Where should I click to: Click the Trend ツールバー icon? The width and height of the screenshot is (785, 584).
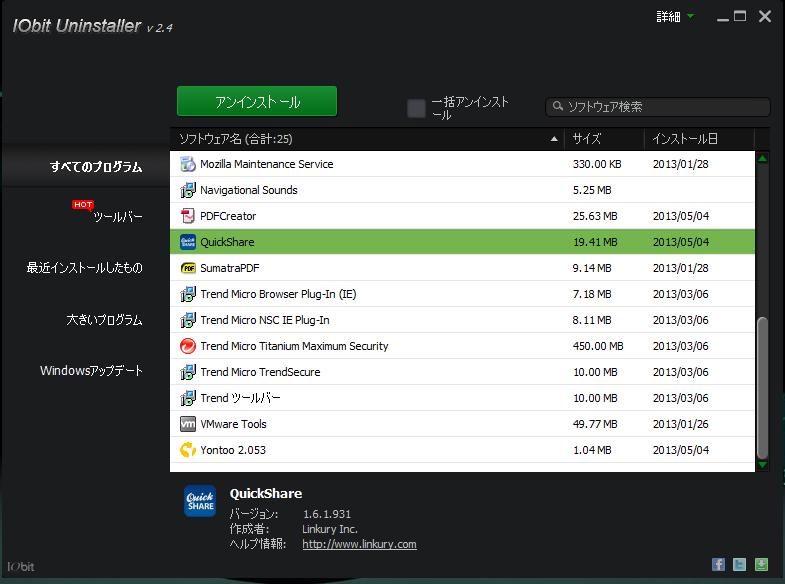tap(188, 398)
